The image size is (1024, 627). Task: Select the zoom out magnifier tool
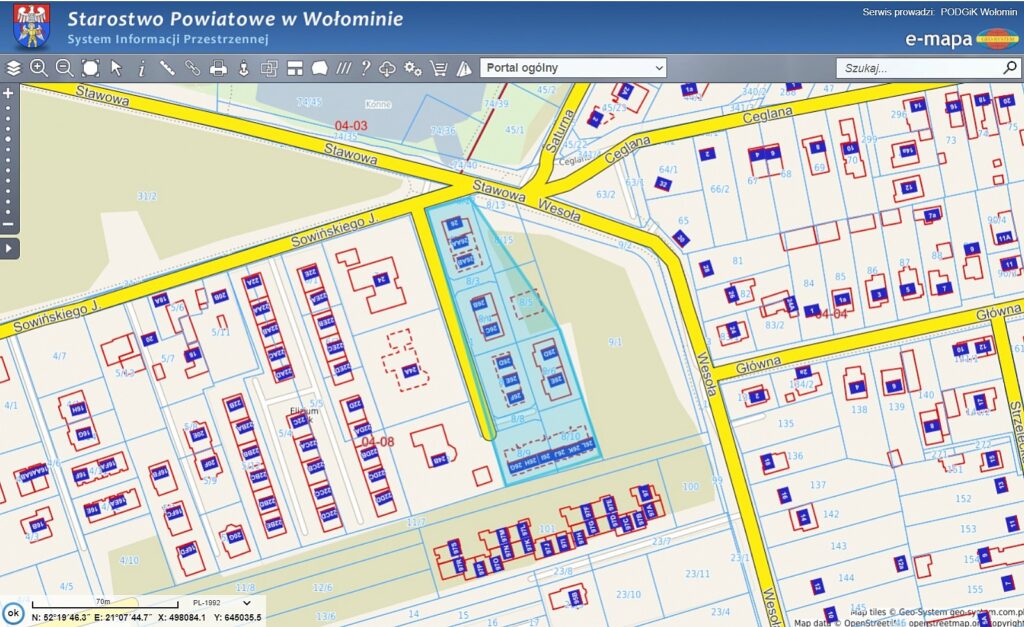tap(64, 68)
